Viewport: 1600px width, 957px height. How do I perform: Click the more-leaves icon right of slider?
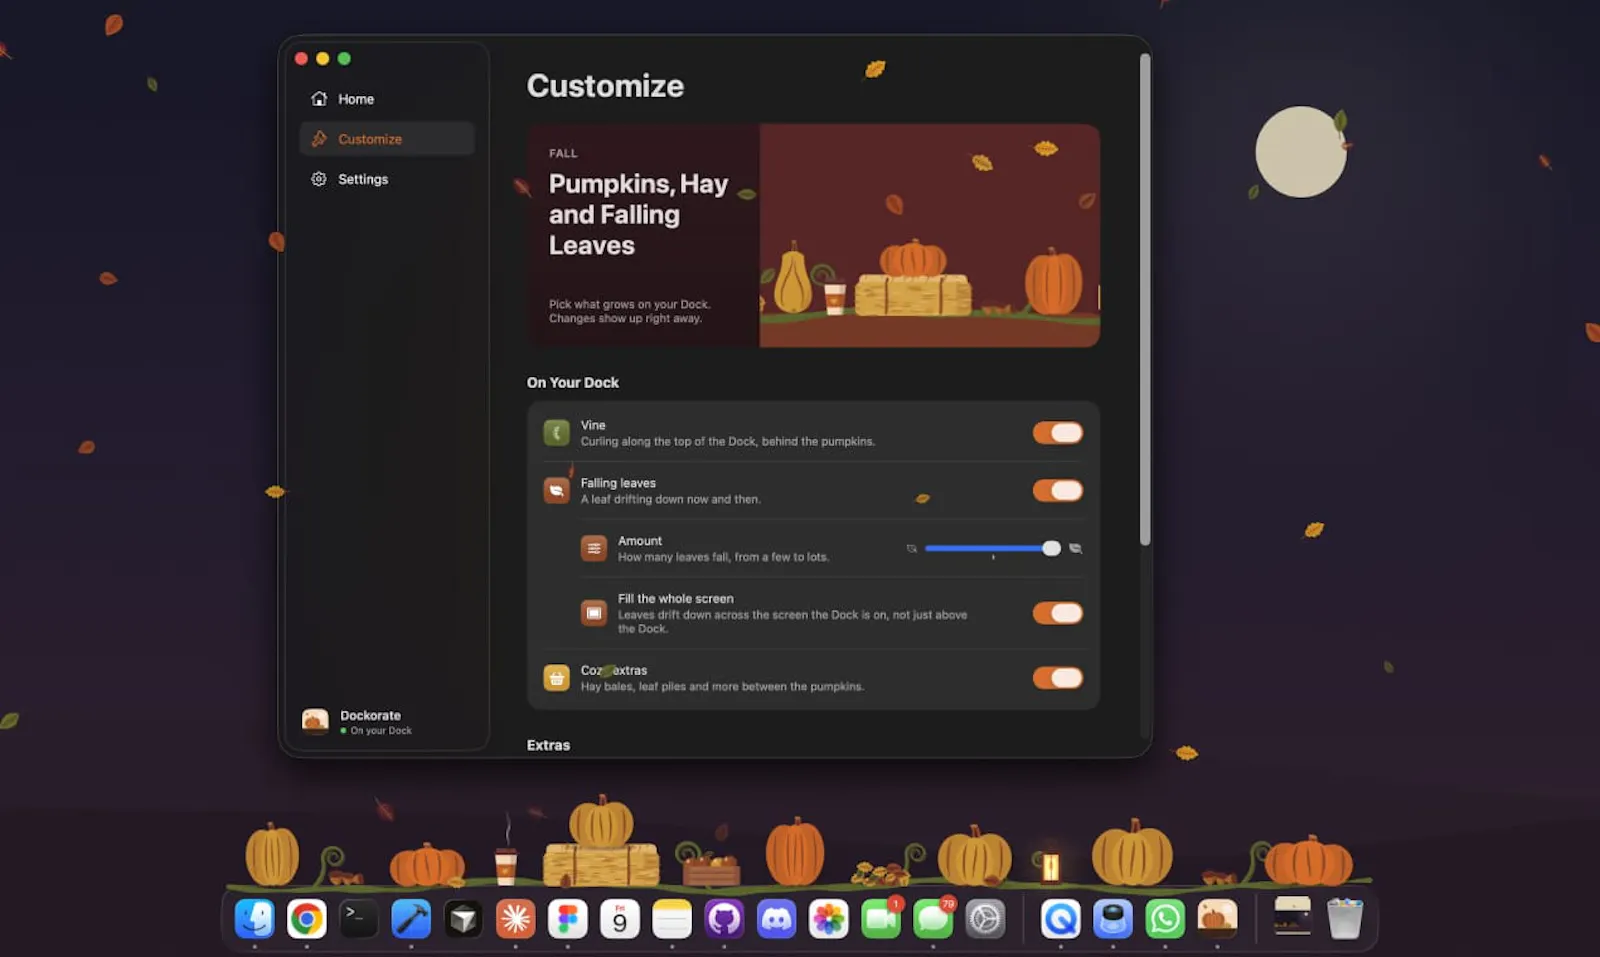[x=1075, y=548]
